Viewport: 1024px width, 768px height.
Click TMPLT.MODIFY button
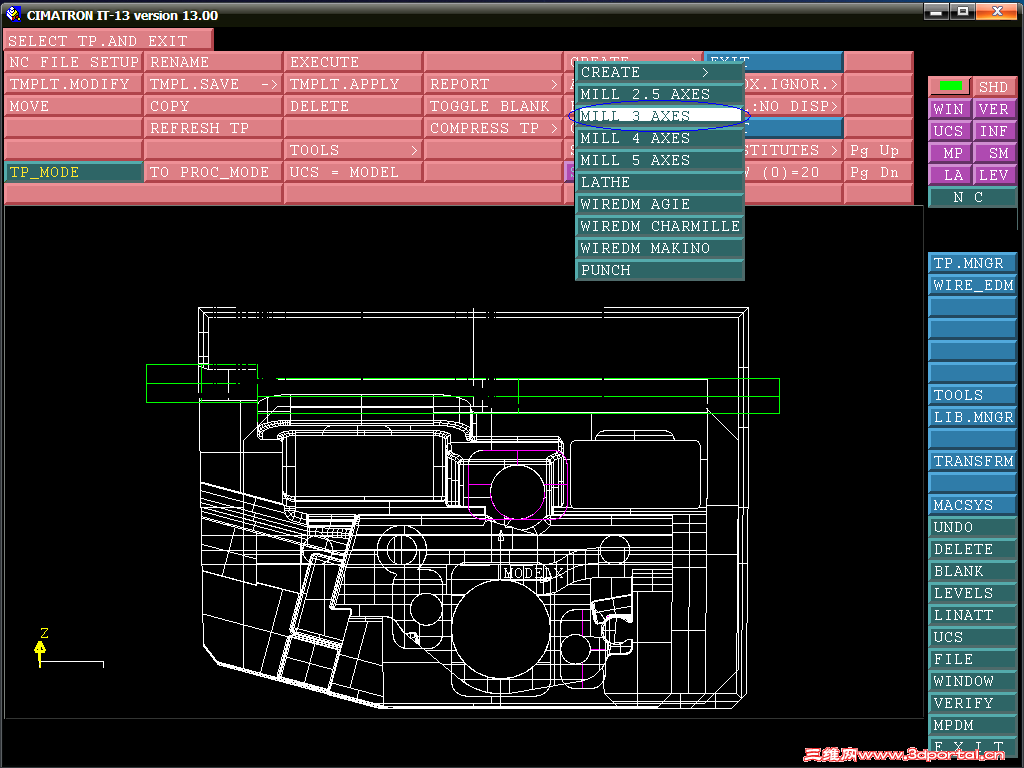[x=73, y=84]
